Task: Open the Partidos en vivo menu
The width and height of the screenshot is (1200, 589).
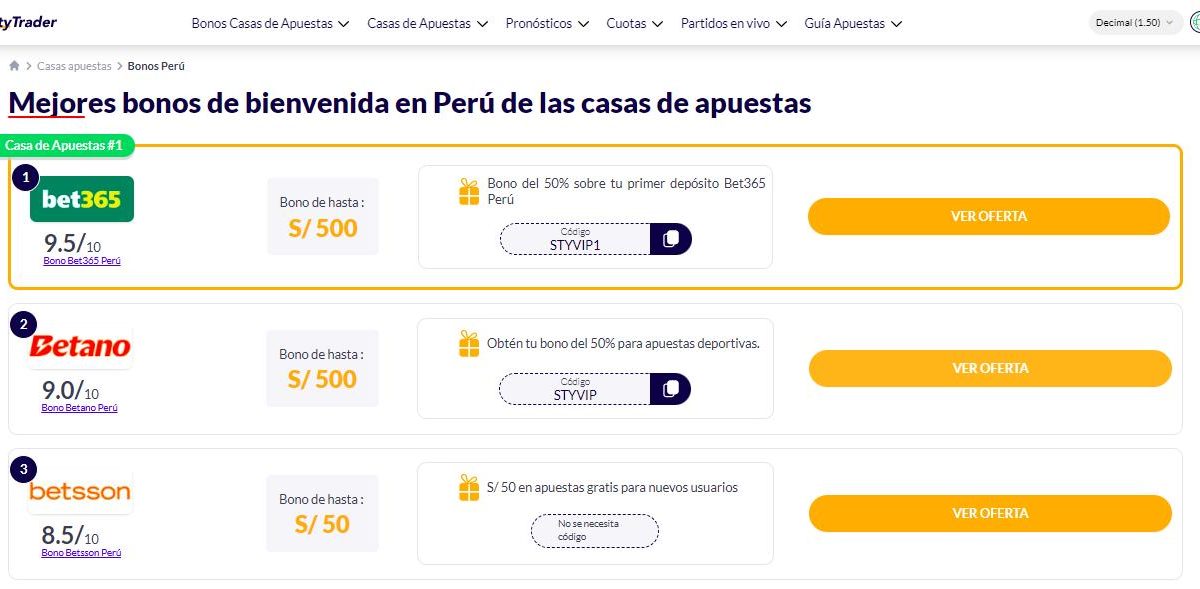Action: (x=733, y=23)
